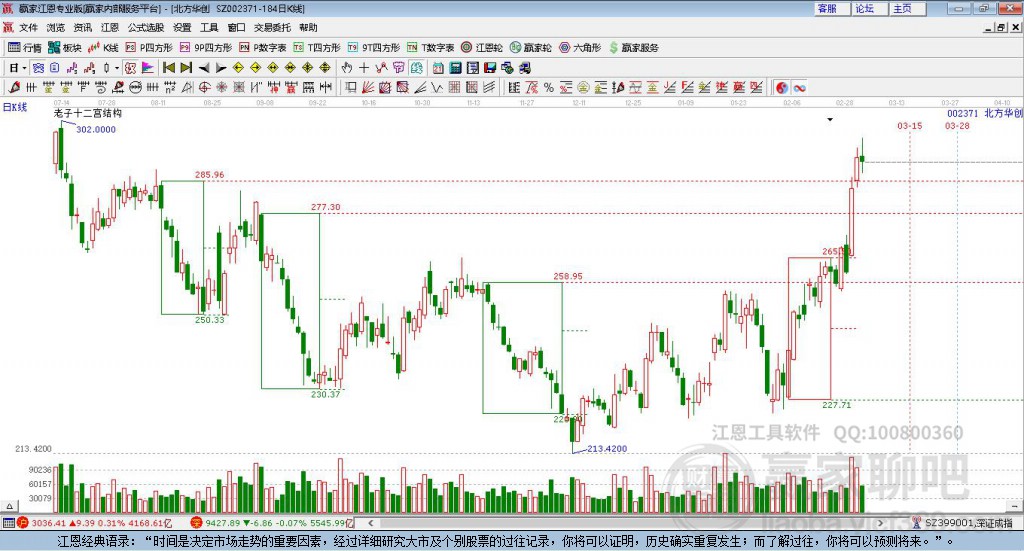Jump to the first bar with the green start arrow

click(x=168, y=68)
